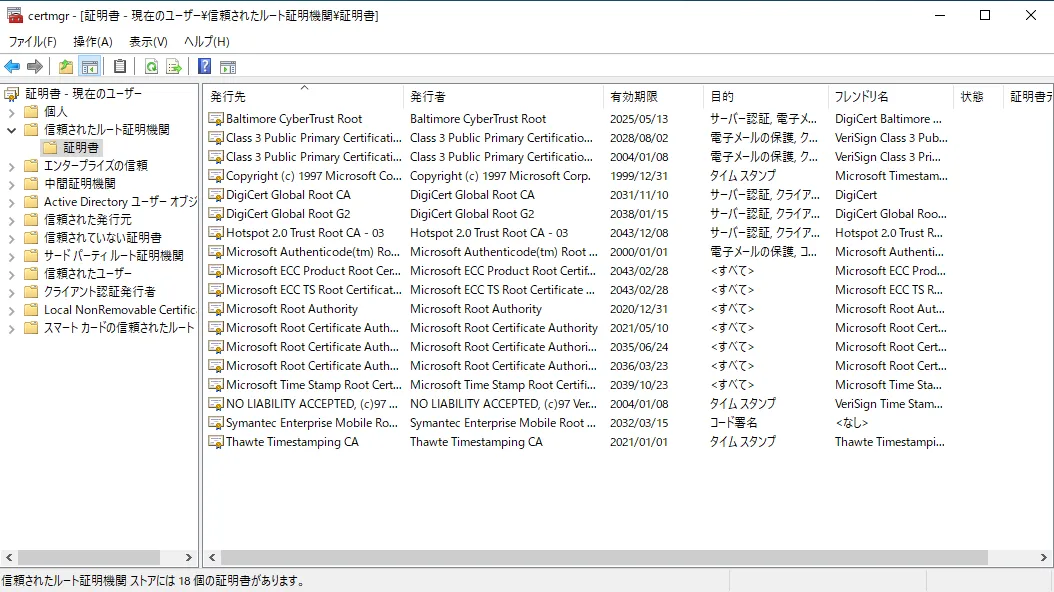Click the certificate list scroll-right arrow
This screenshot has height=592, width=1054.
point(1043,558)
